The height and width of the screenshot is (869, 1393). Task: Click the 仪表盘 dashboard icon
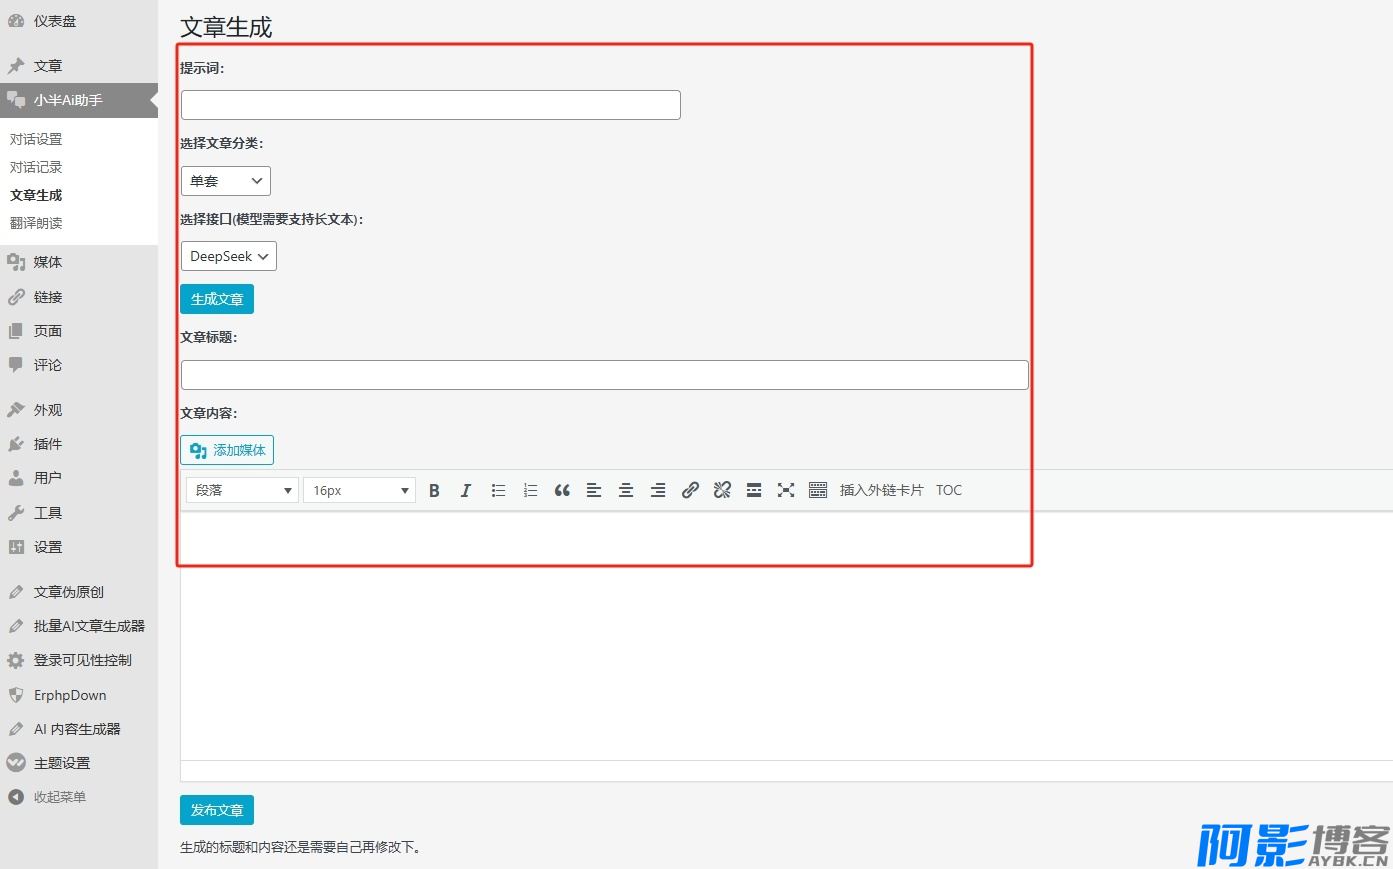point(16,20)
